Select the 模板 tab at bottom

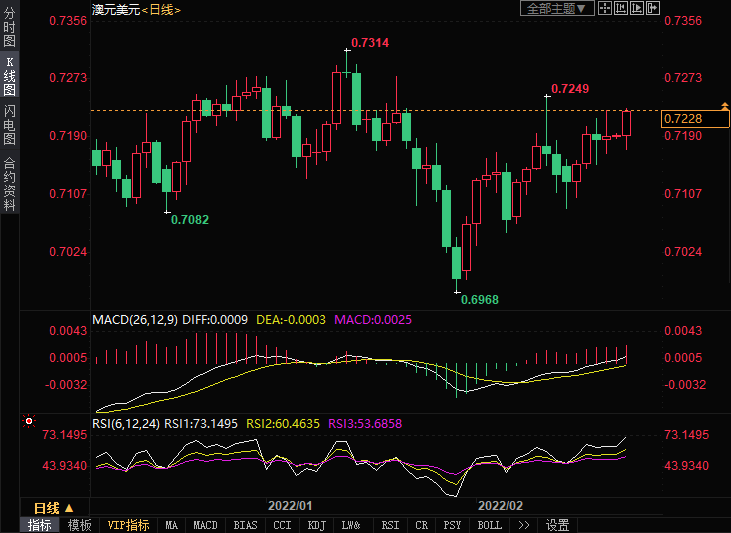(x=79, y=525)
